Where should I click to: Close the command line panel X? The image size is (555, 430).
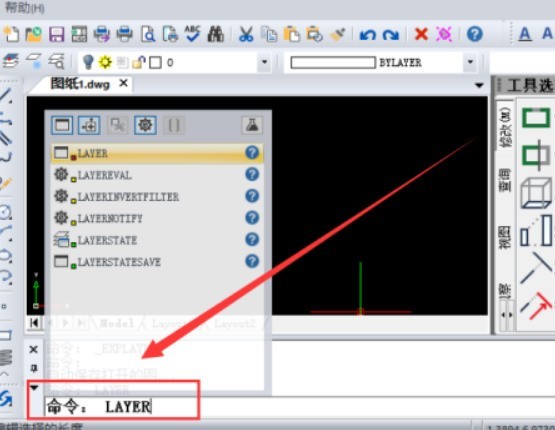[x=34, y=350]
